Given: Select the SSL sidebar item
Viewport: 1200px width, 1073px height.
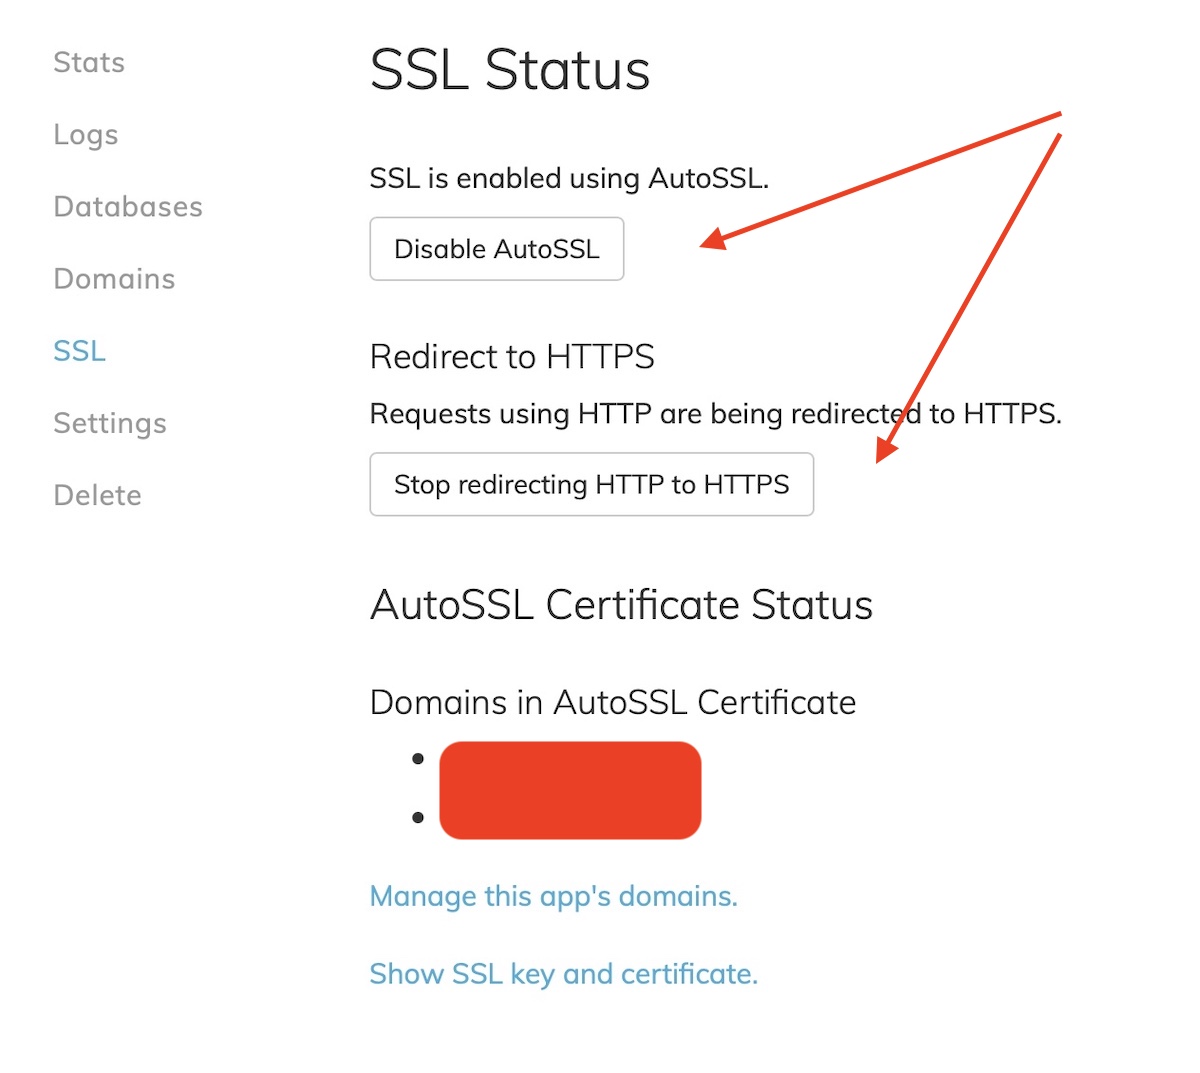Looking at the screenshot, I should 79,351.
